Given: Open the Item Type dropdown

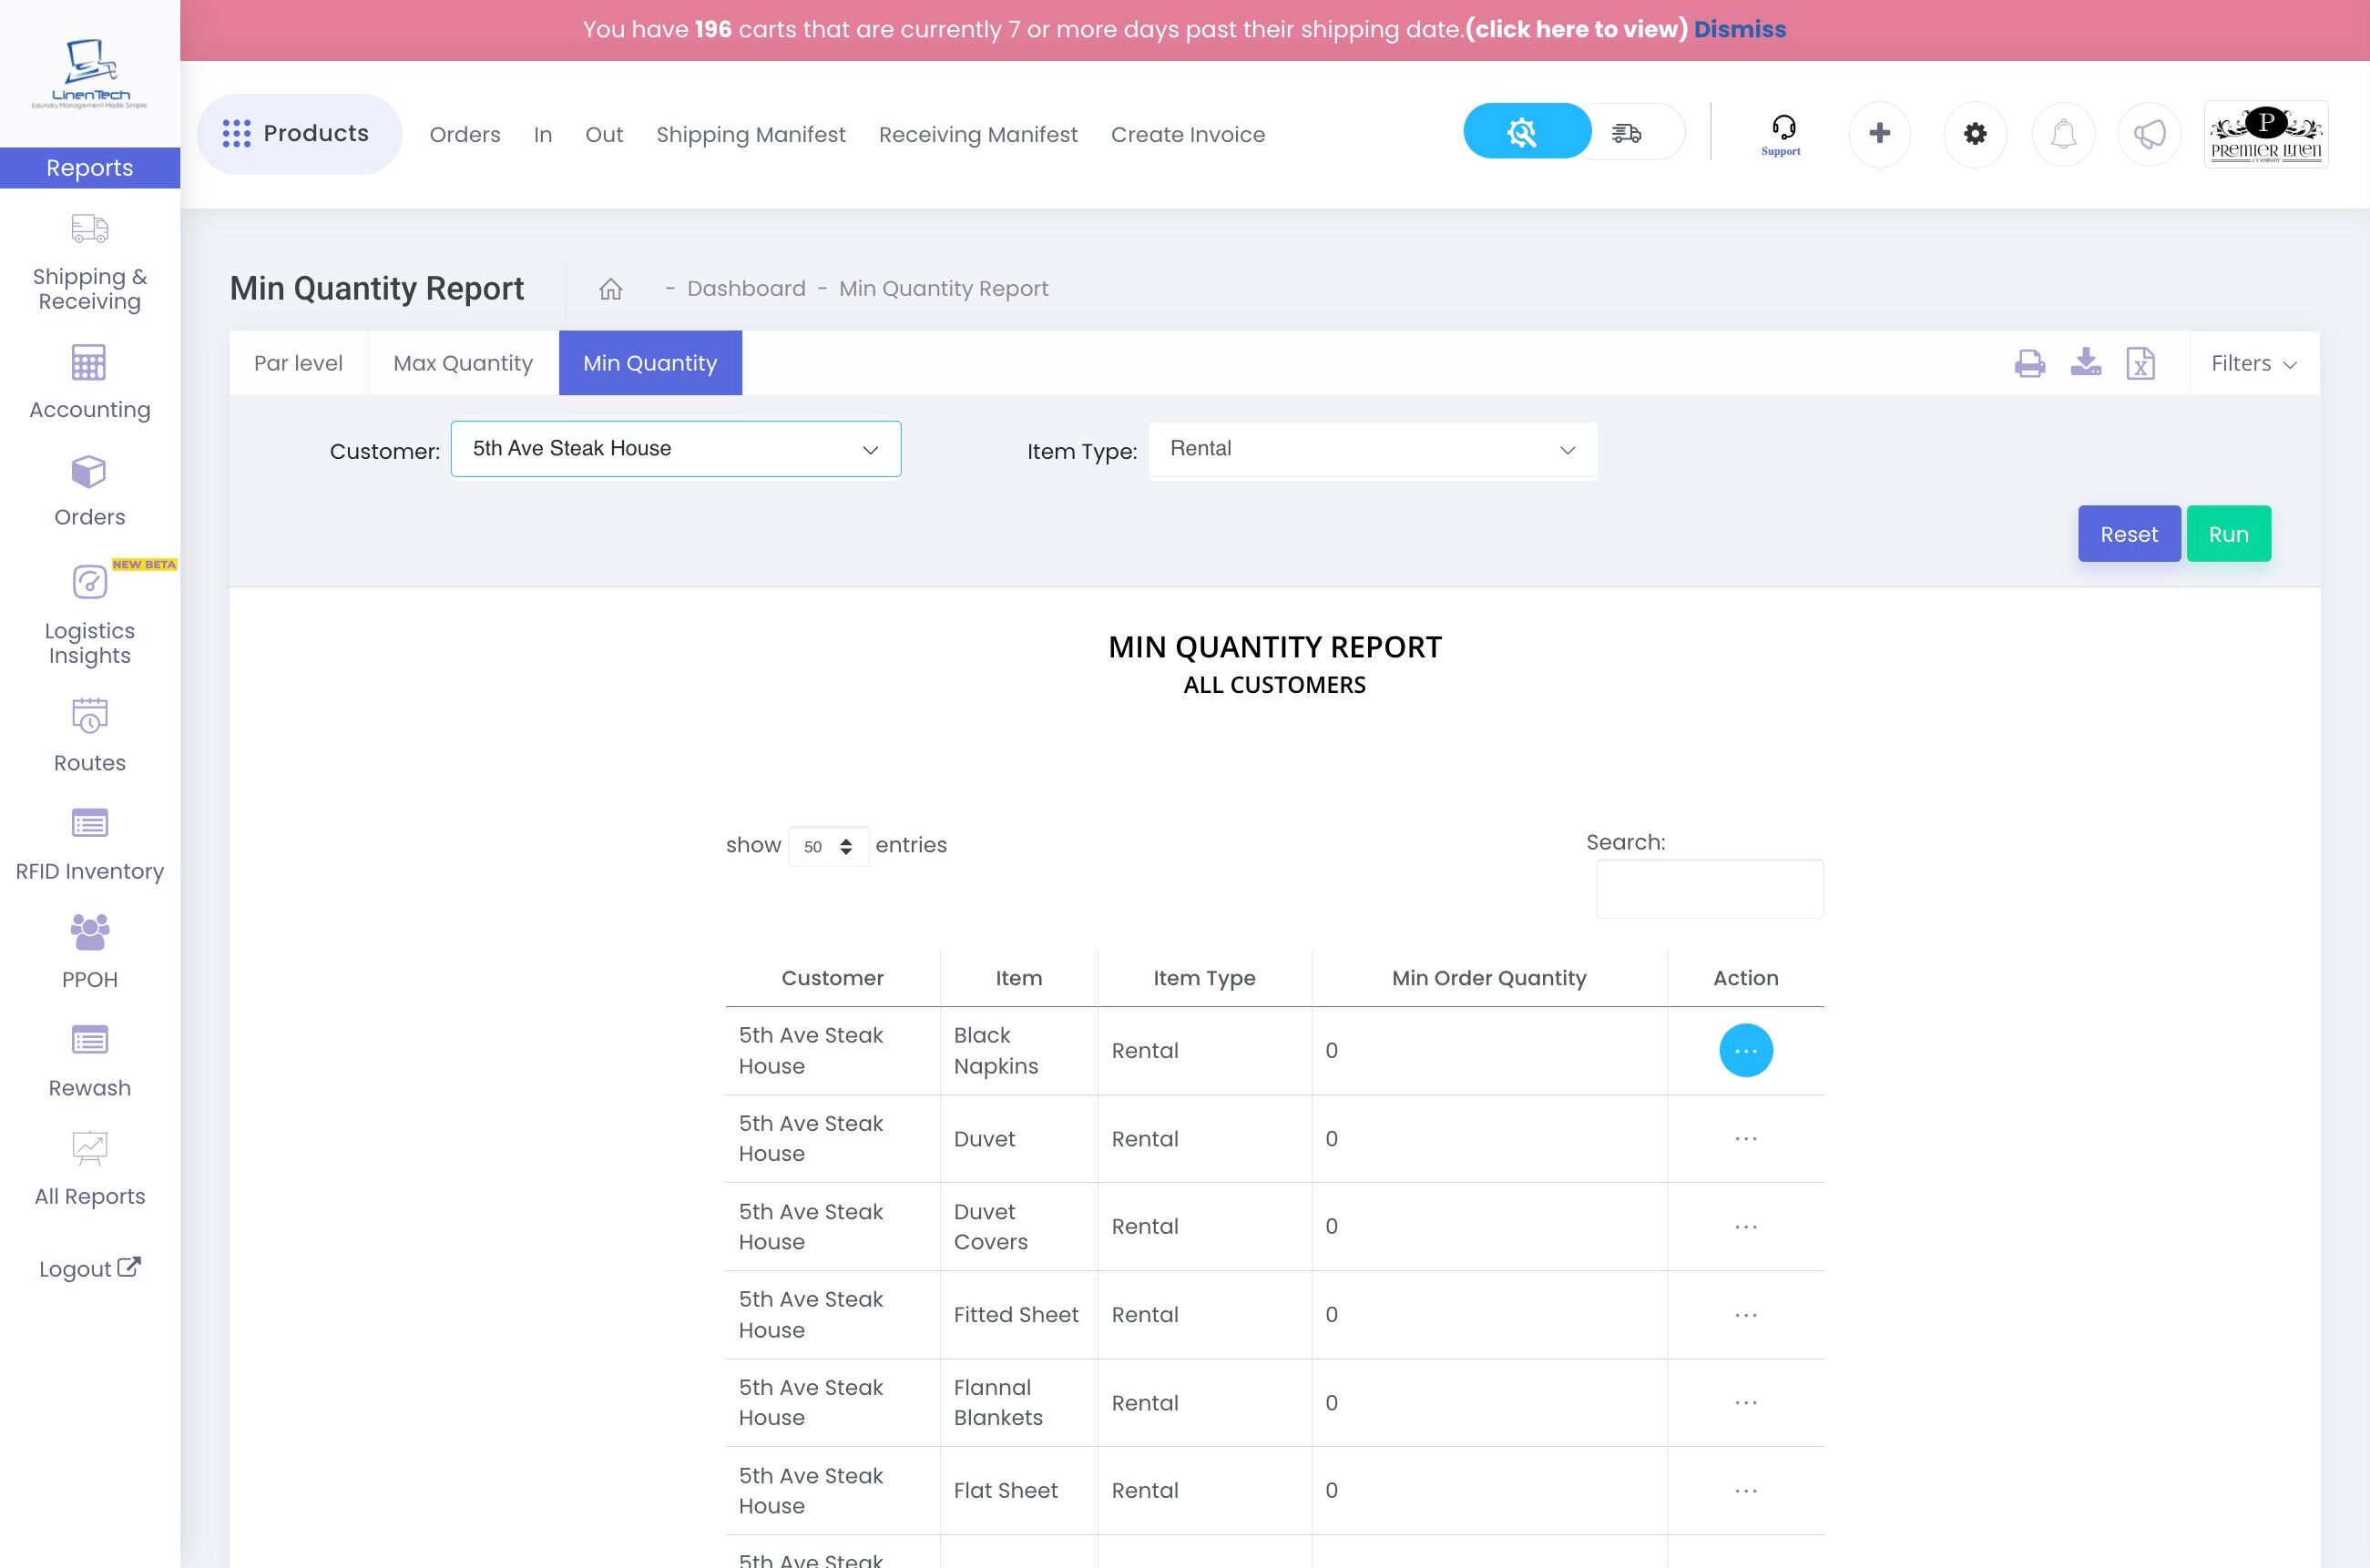Looking at the screenshot, I should click(x=1372, y=449).
